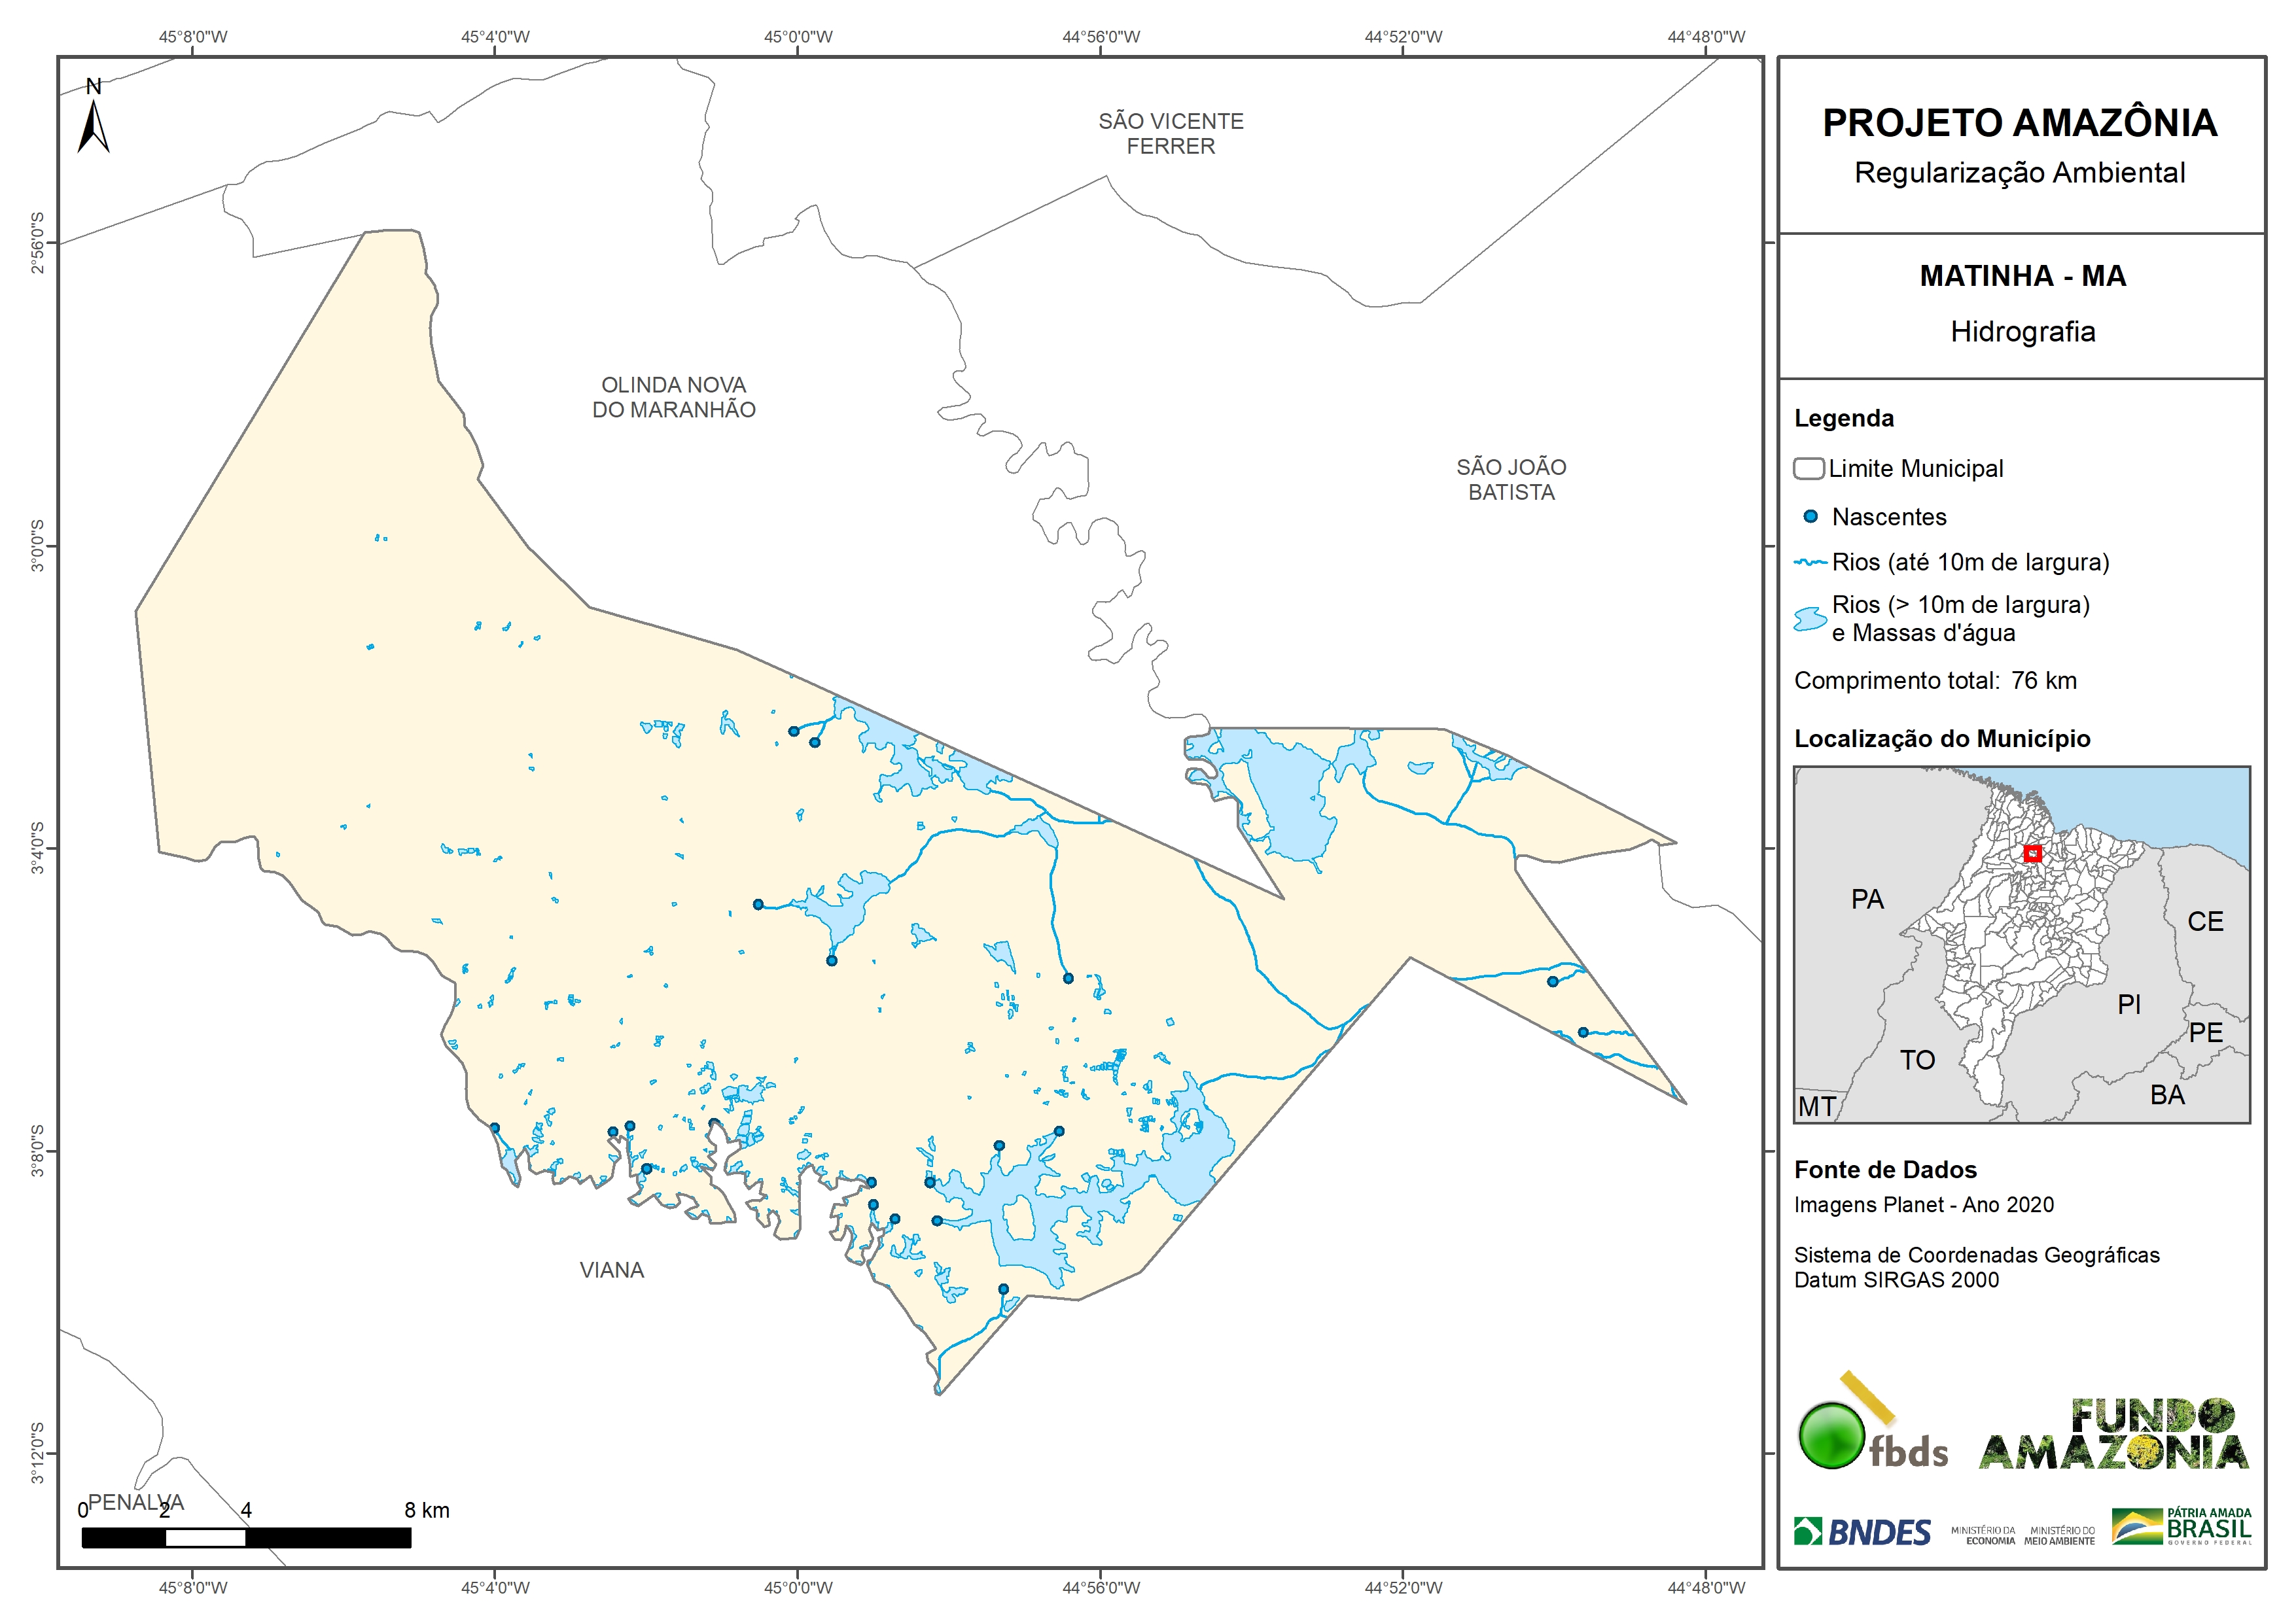Click the scale bar at bottom left
The width and height of the screenshot is (2296, 1623).
(246, 1537)
